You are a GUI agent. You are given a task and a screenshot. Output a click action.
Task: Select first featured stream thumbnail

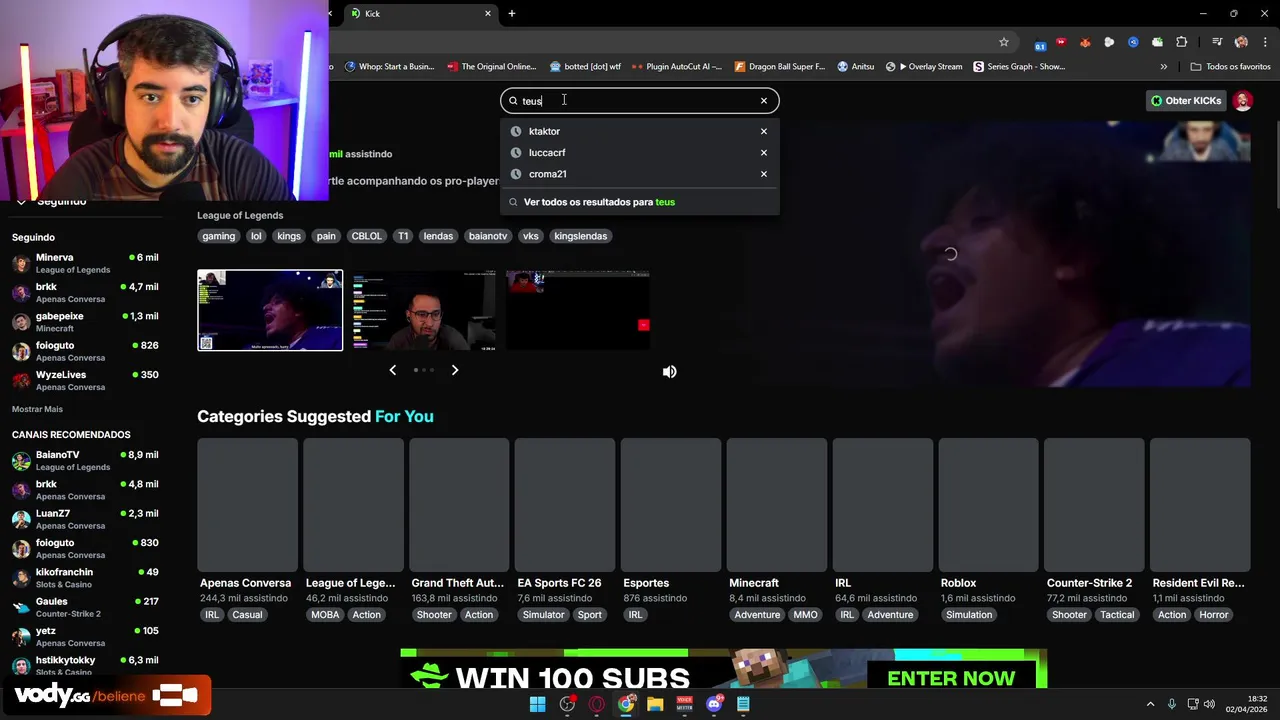[270, 310]
